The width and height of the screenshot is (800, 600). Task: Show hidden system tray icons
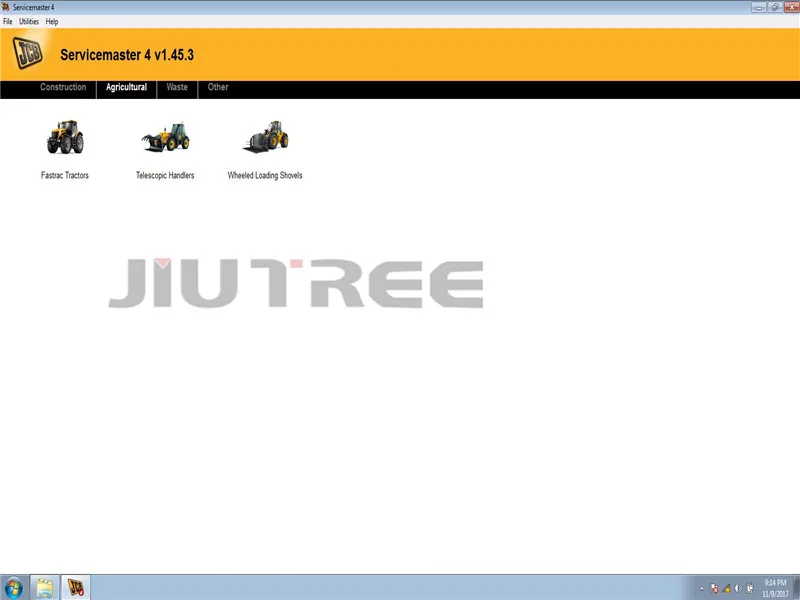(x=702, y=589)
